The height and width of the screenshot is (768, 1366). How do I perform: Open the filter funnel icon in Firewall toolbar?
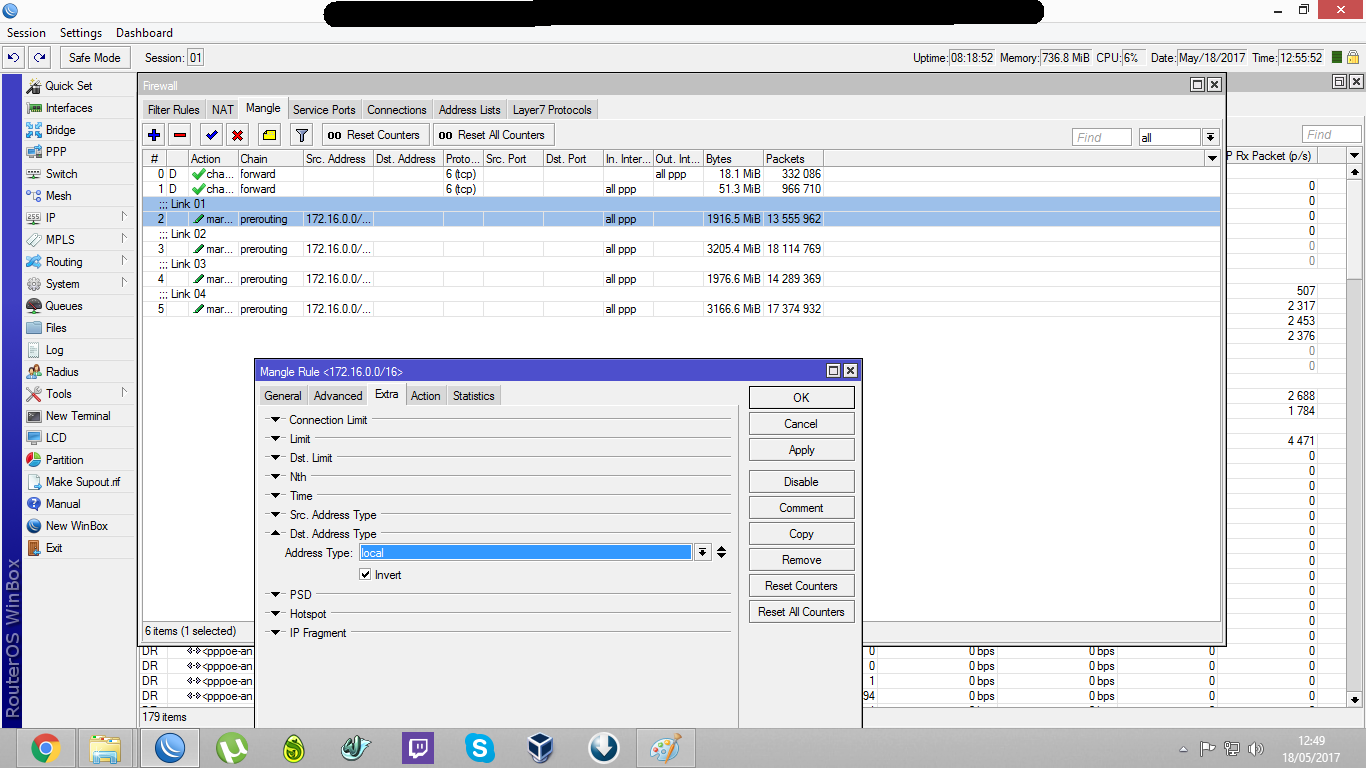301,135
